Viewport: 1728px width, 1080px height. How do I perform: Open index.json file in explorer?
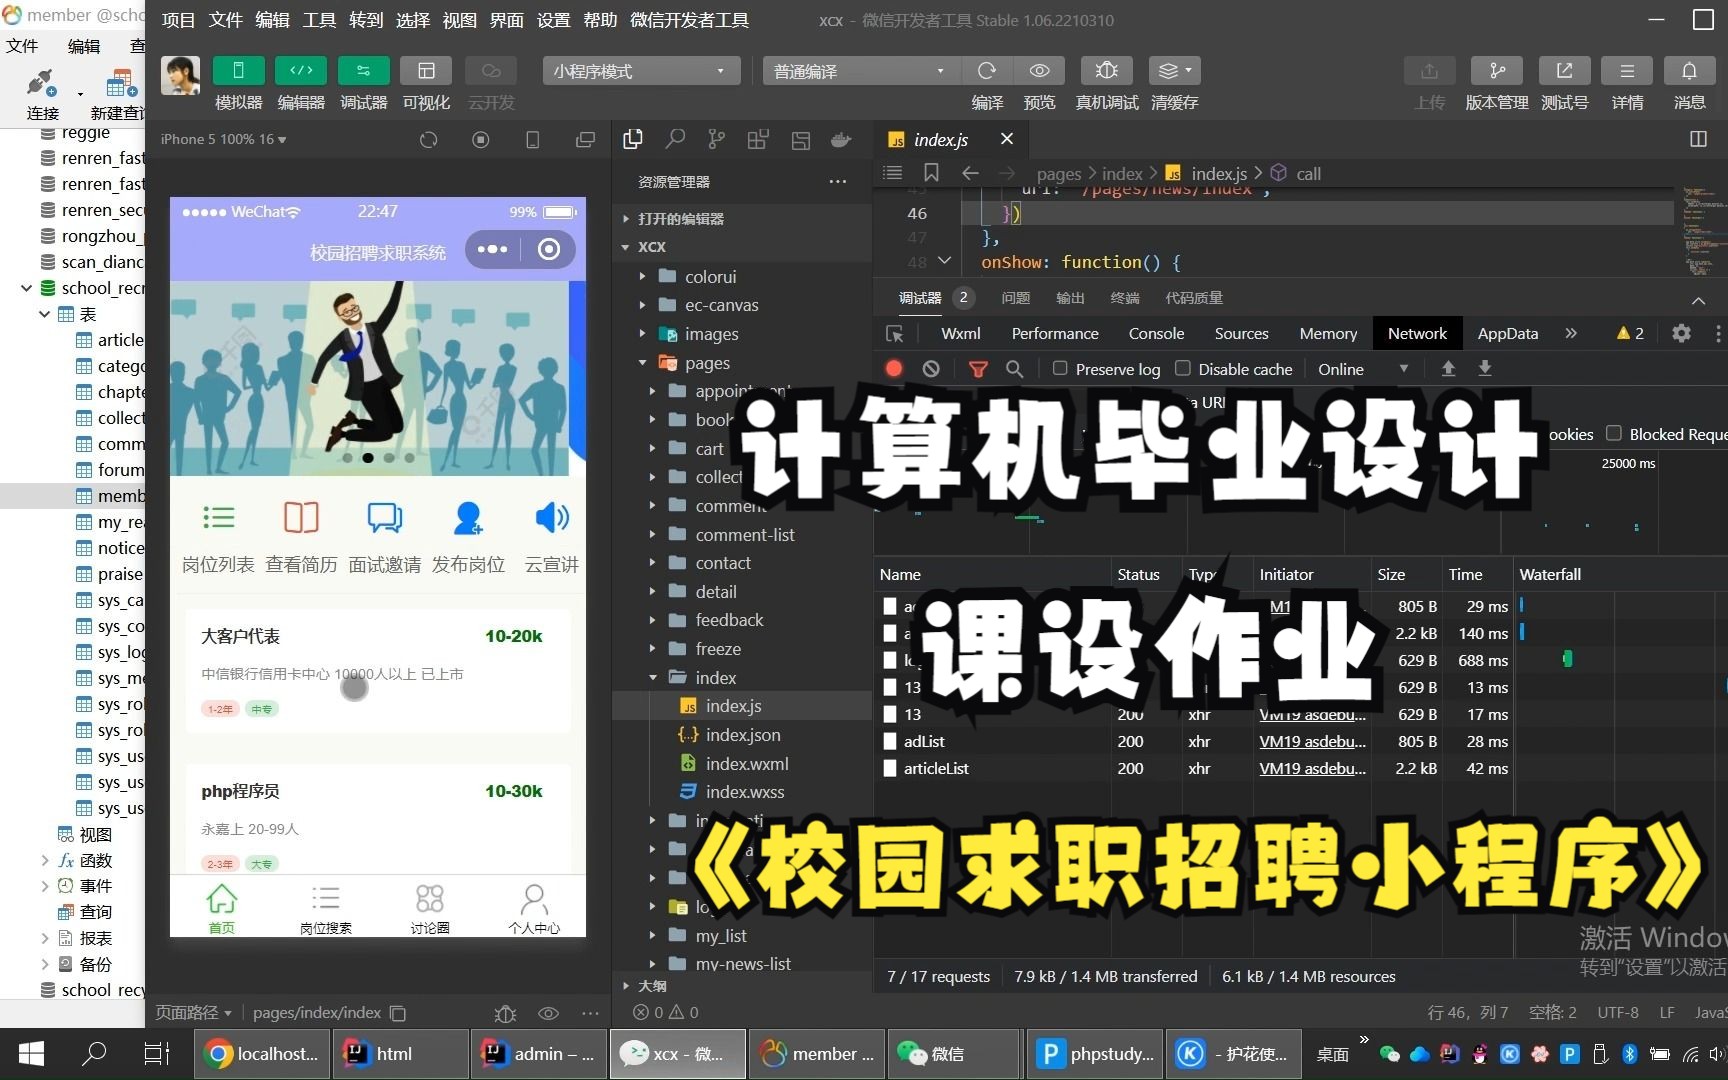[742, 734]
